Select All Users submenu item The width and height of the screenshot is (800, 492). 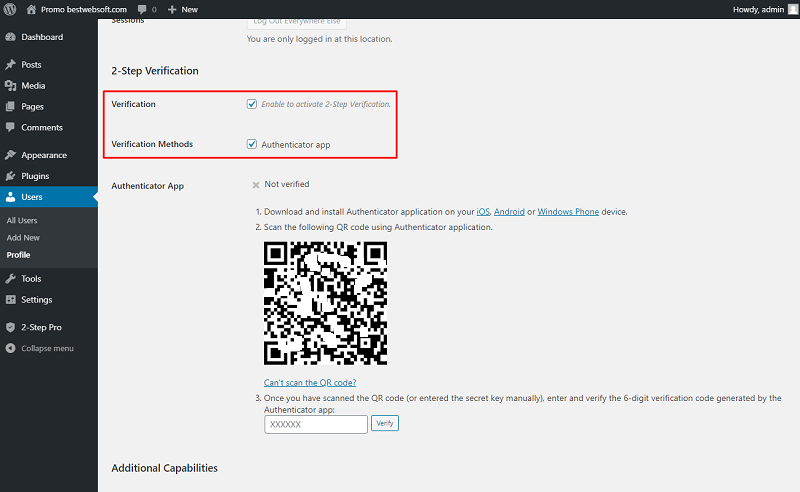(22, 220)
